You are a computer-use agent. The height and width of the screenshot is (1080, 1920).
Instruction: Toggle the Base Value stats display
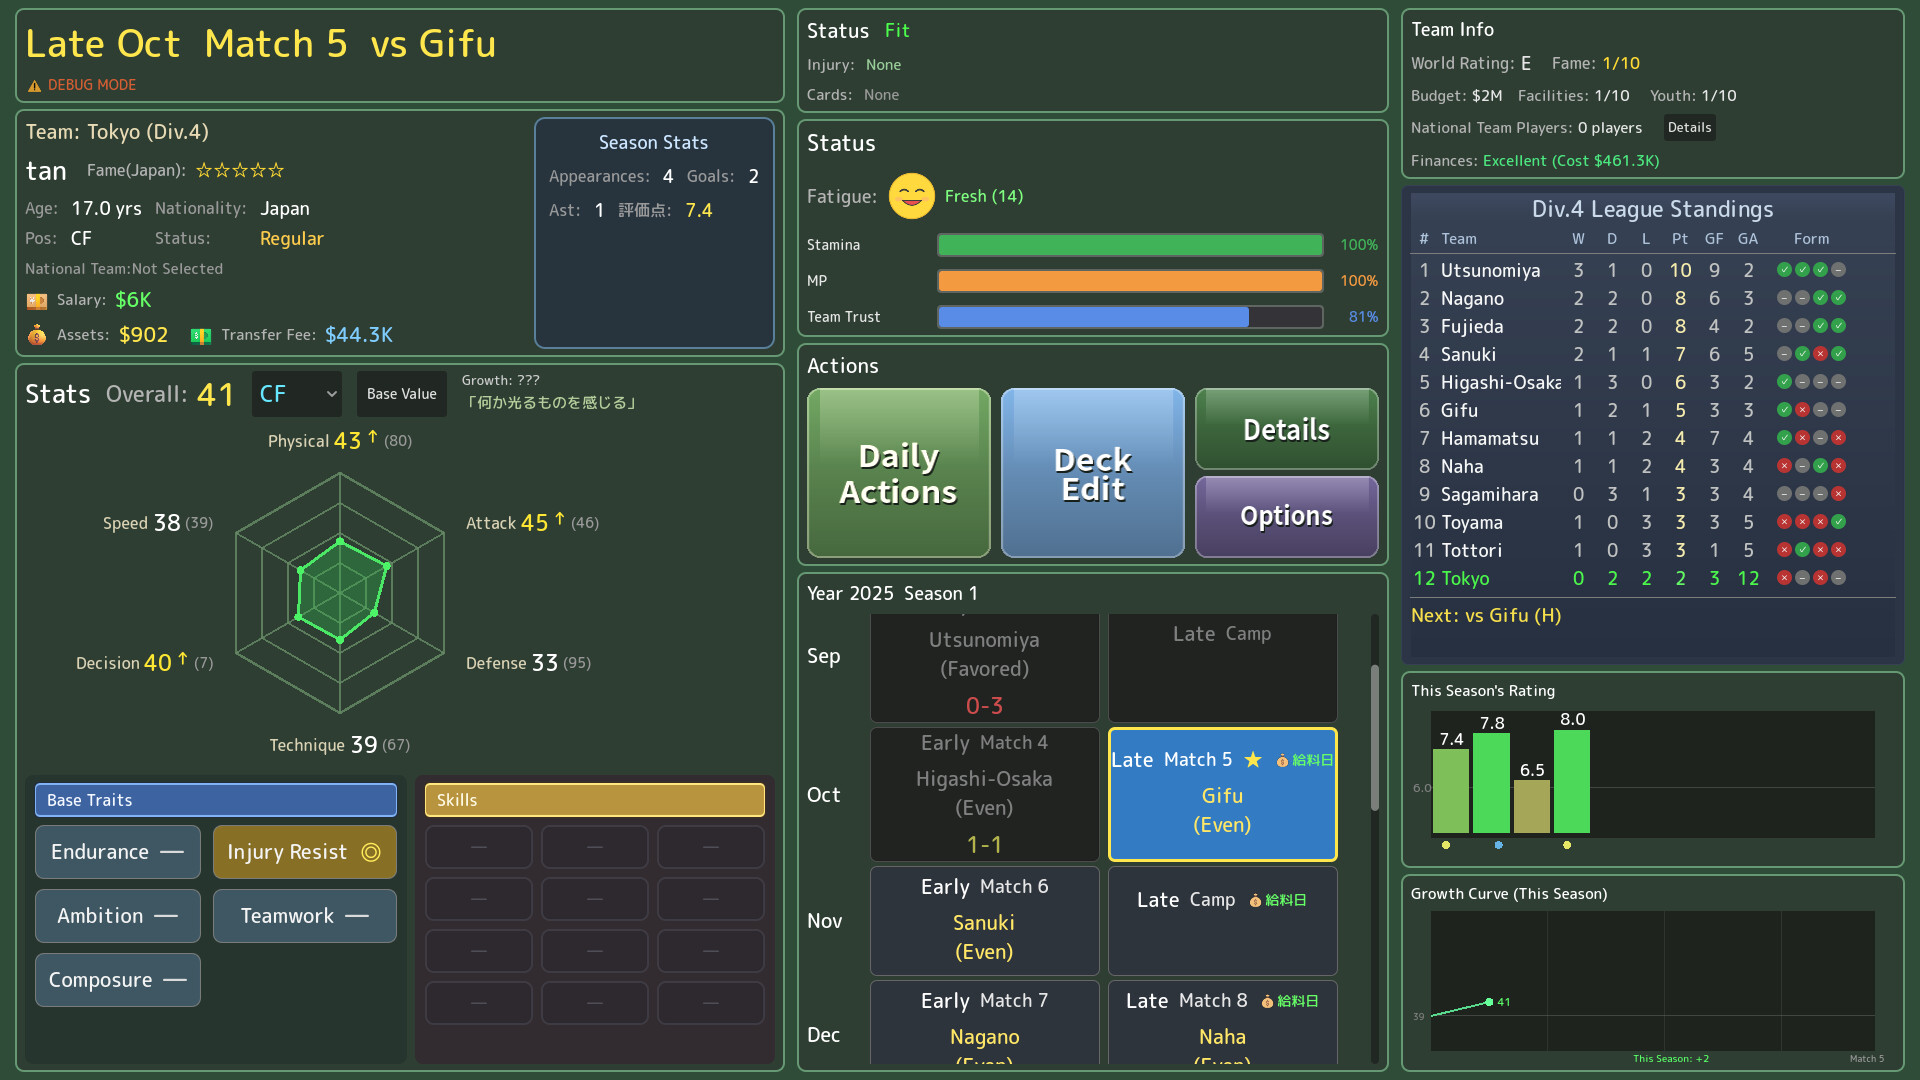pyautogui.click(x=401, y=394)
